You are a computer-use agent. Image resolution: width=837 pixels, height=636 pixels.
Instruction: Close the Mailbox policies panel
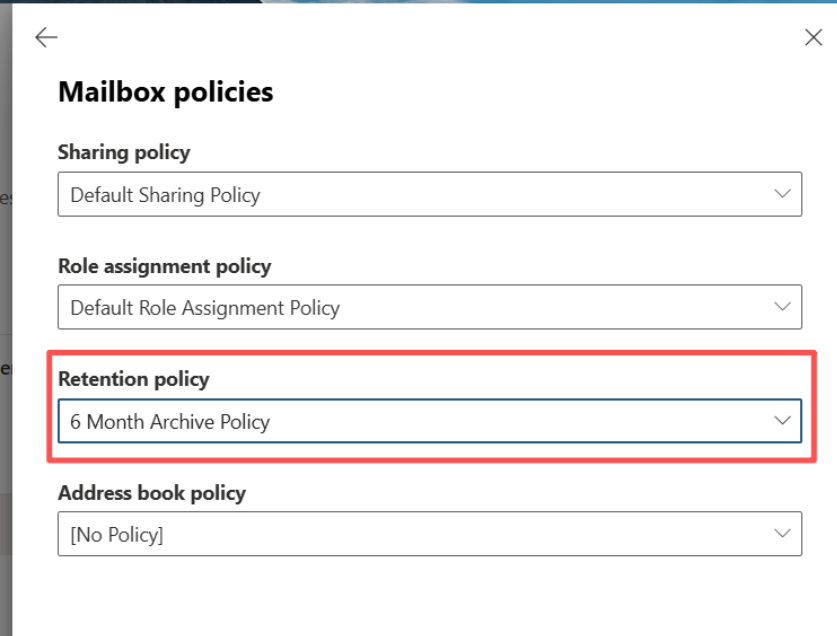pos(813,38)
